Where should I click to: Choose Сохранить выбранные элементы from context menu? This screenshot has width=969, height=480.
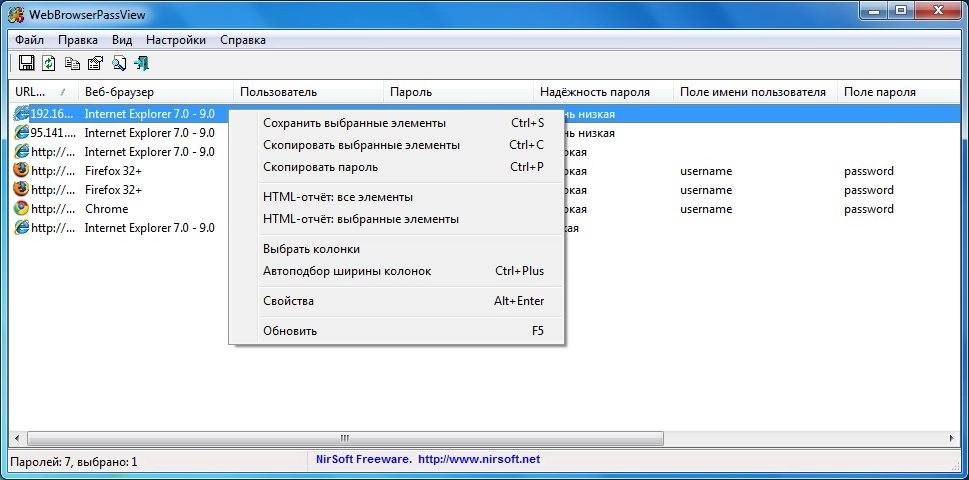397,123
